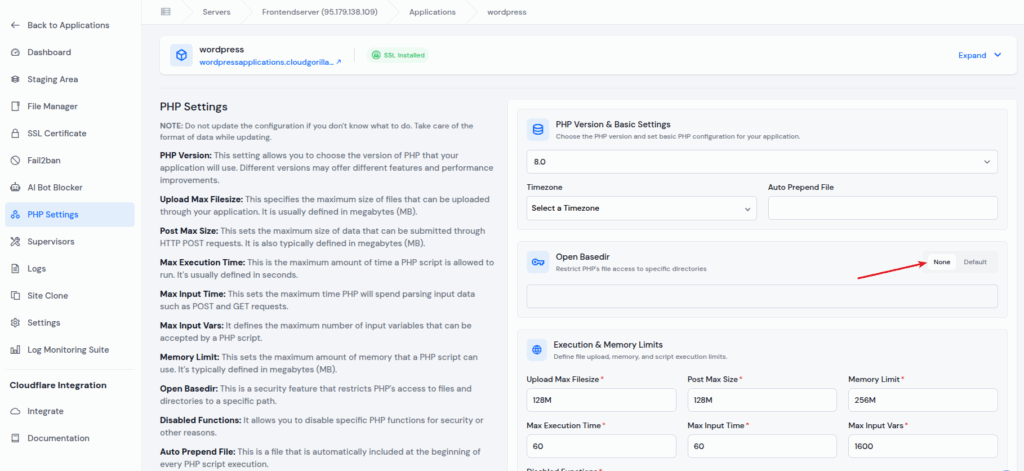The image size is (1024, 471).
Task: Open Logs from the sidebar
Action: 70,268
